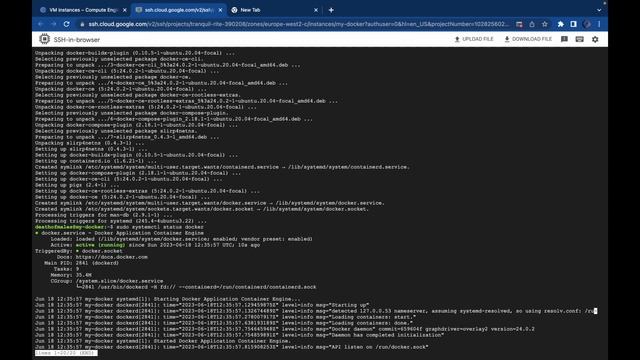Click the 'Unpacking docker-buildx-plugin' first terminal line
This screenshot has height=360, width=640.
tap(135, 53)
